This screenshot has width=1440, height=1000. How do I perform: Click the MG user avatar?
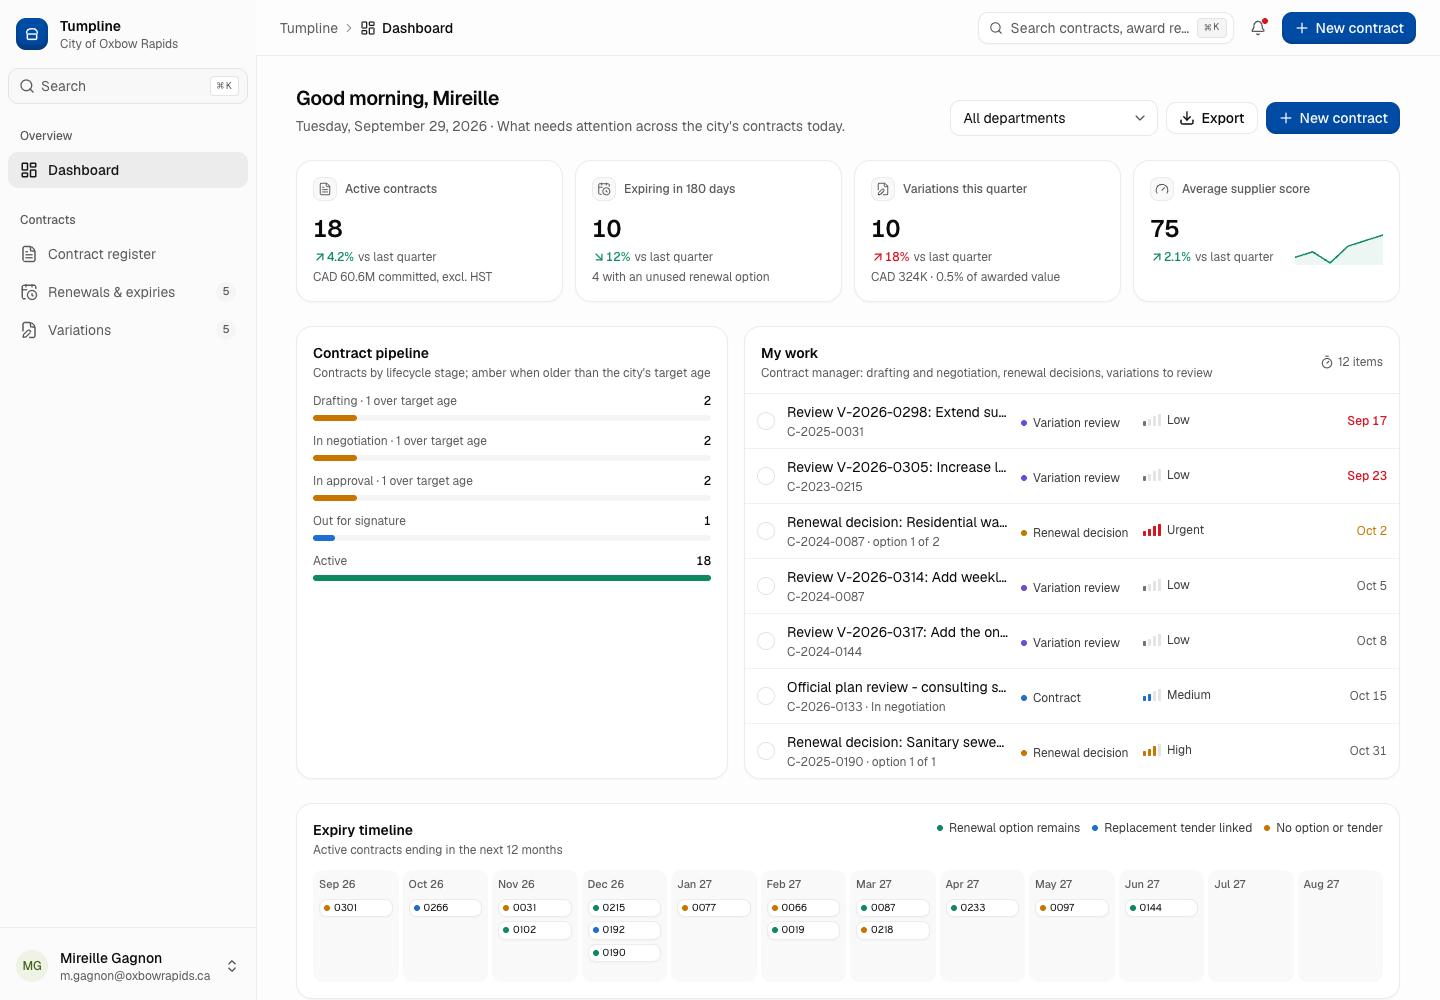pos(32,966)
